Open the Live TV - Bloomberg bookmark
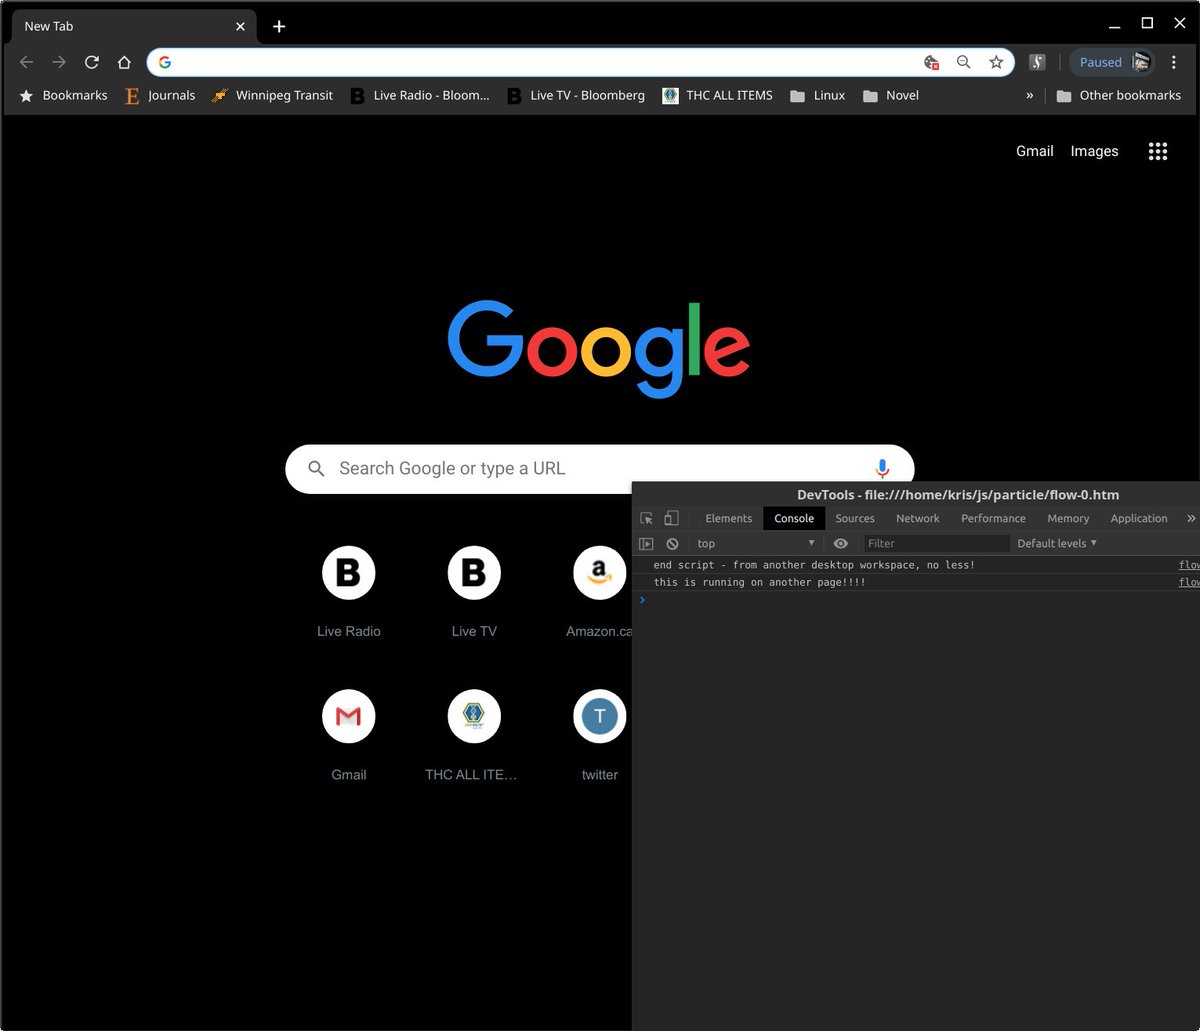Screen dimensions: 1200x1031 point(575,95)
